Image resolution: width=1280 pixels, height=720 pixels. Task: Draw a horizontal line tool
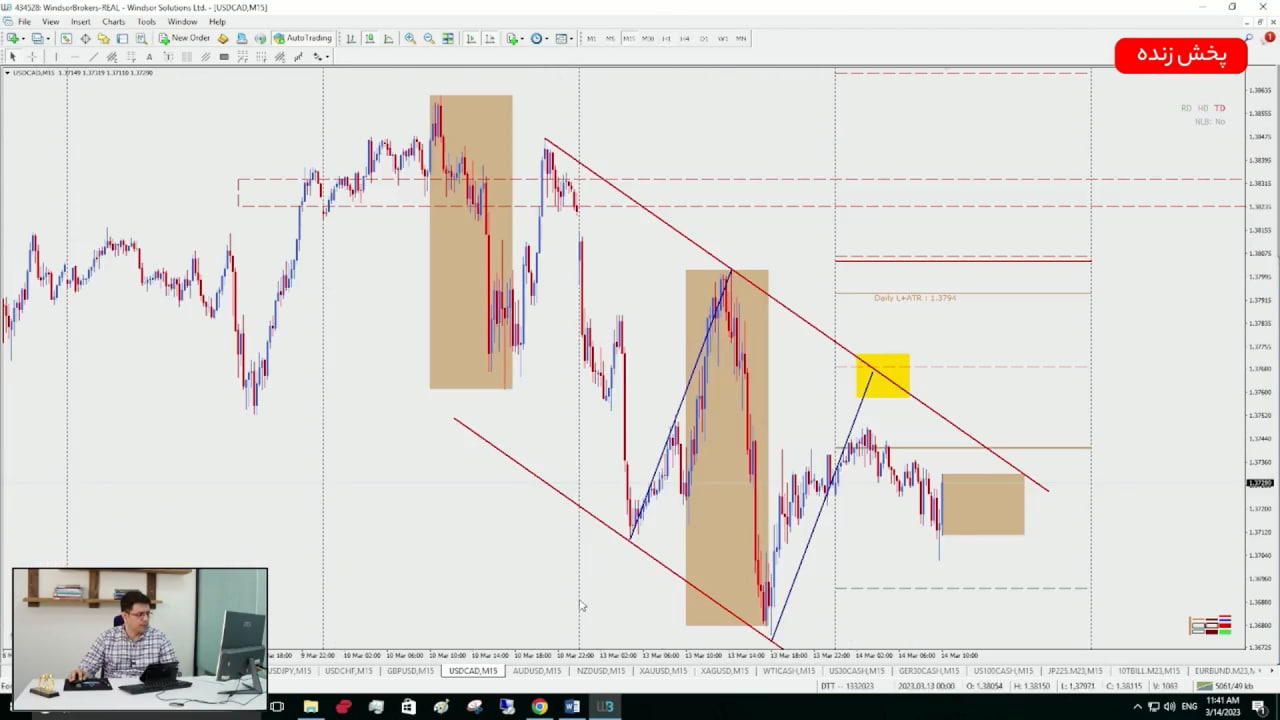click(74, 57)
